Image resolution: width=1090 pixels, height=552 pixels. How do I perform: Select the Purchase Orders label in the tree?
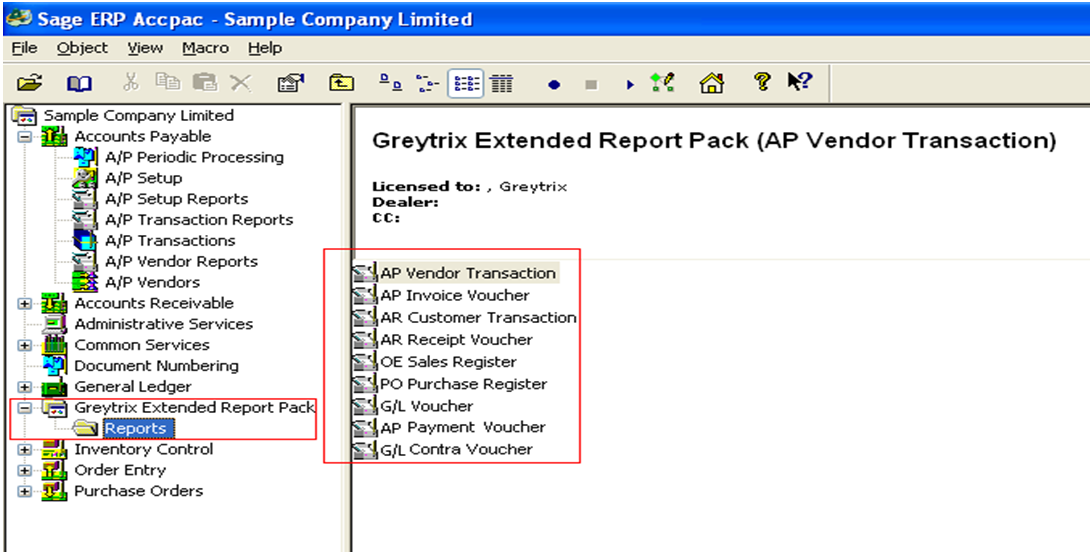tap(138, 491)
